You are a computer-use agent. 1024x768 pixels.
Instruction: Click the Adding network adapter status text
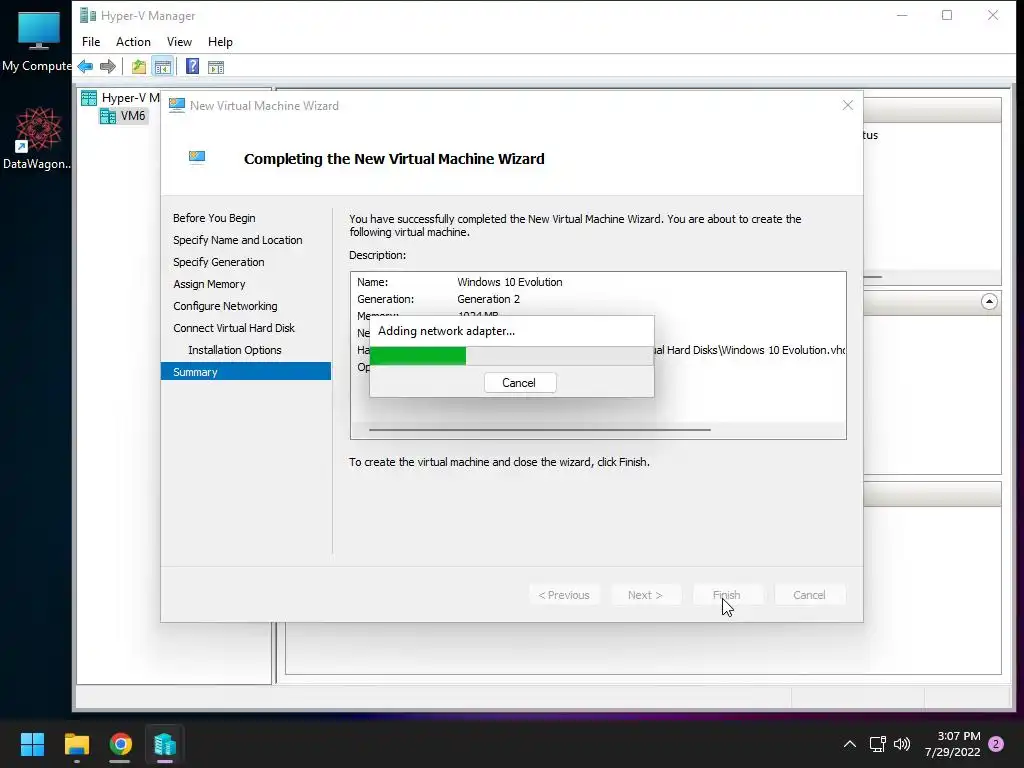click(x=446, y=331)
